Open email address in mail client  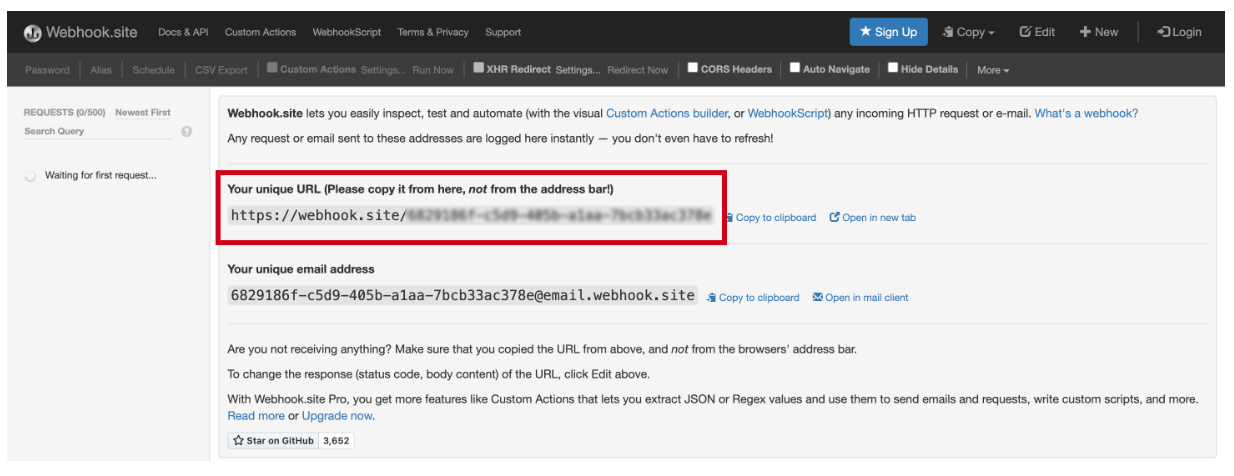(861, 297)
